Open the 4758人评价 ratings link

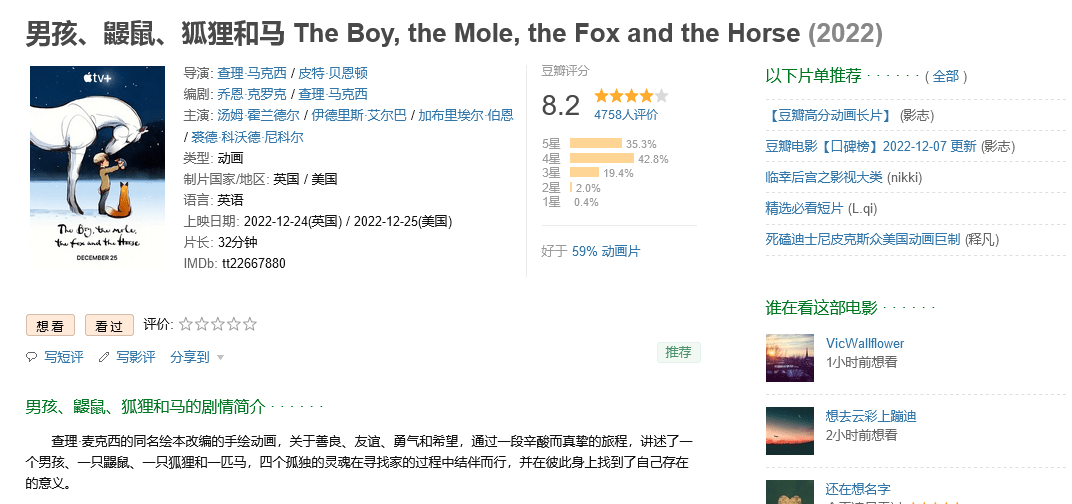(x=626, y=114)
